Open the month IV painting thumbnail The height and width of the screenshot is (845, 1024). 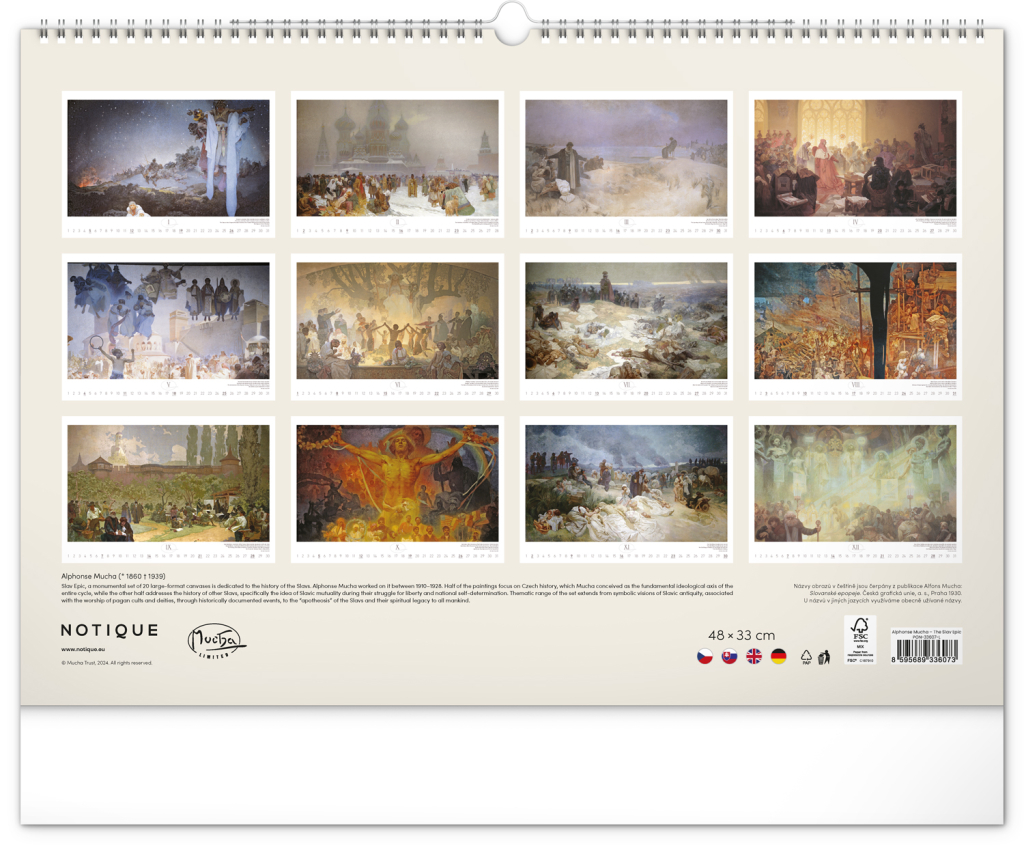point(855,158)
